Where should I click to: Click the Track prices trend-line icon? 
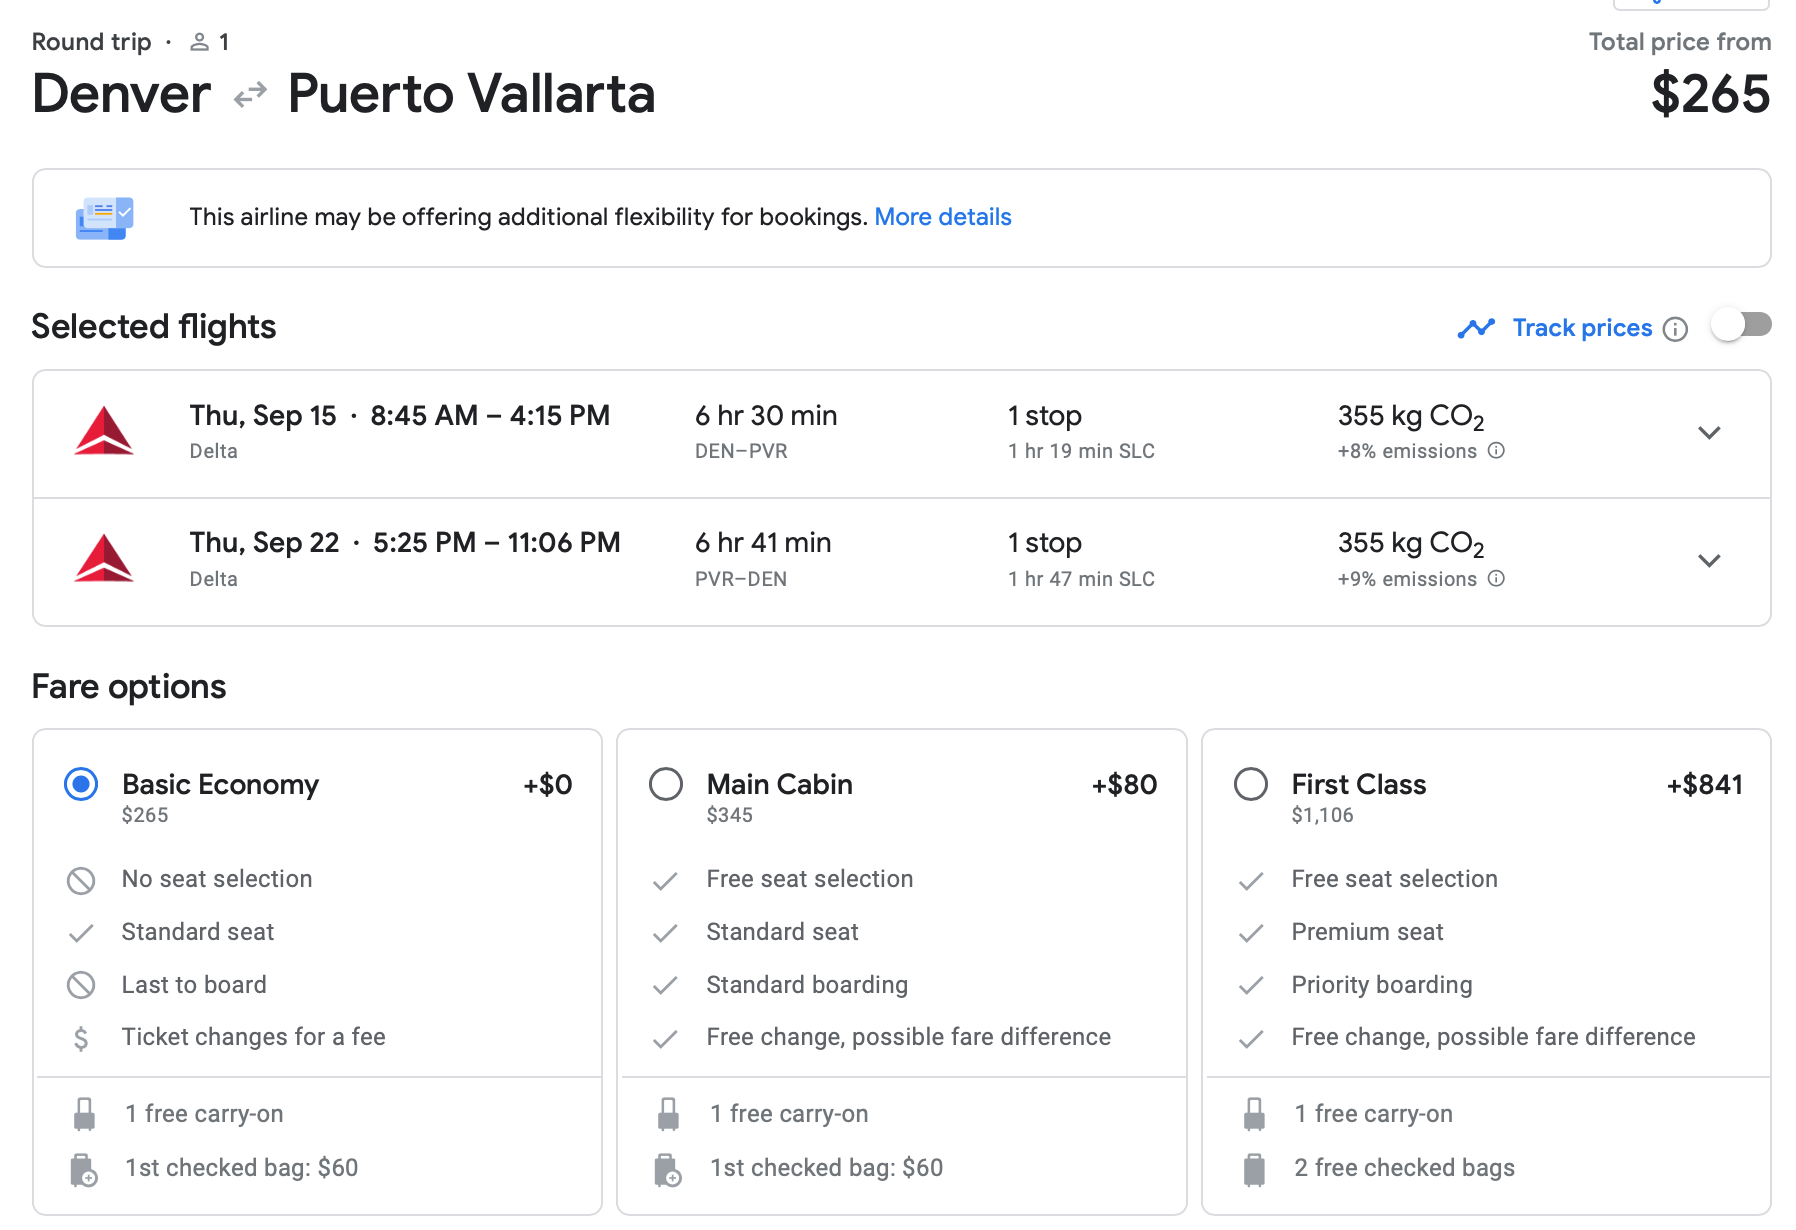point(1476,328)
